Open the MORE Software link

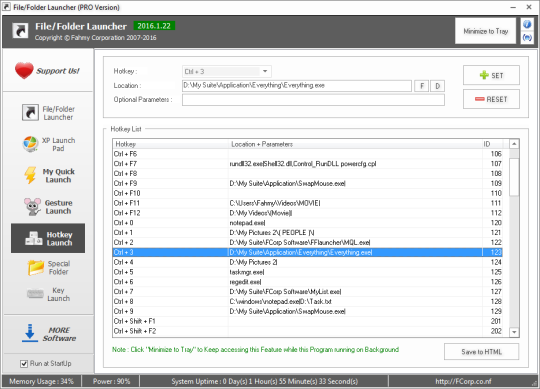(49, 334)
